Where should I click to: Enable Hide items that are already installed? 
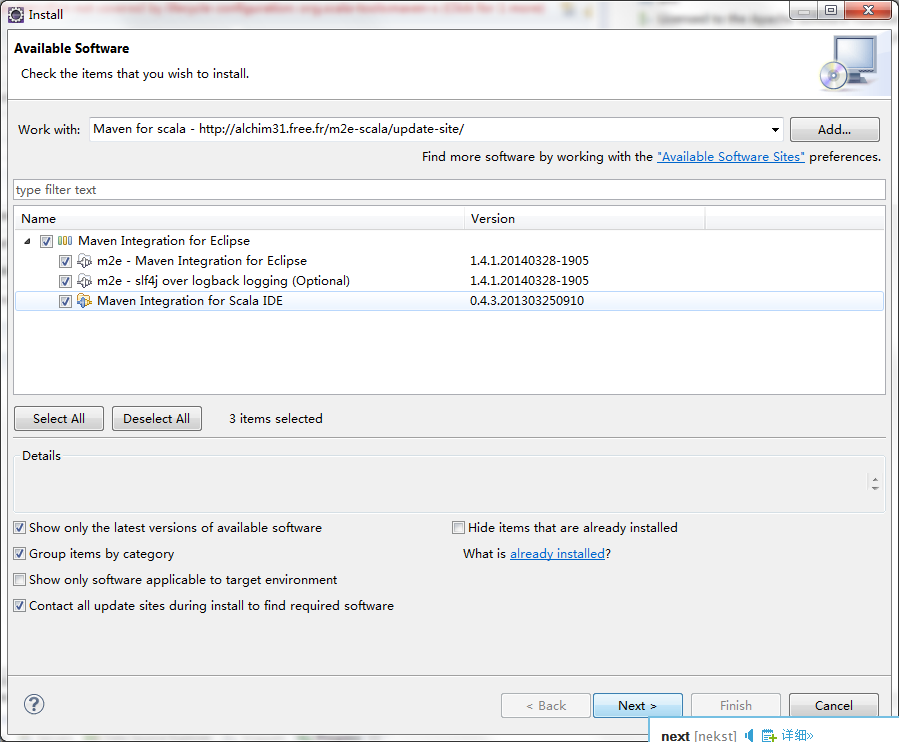pos(459,528)
